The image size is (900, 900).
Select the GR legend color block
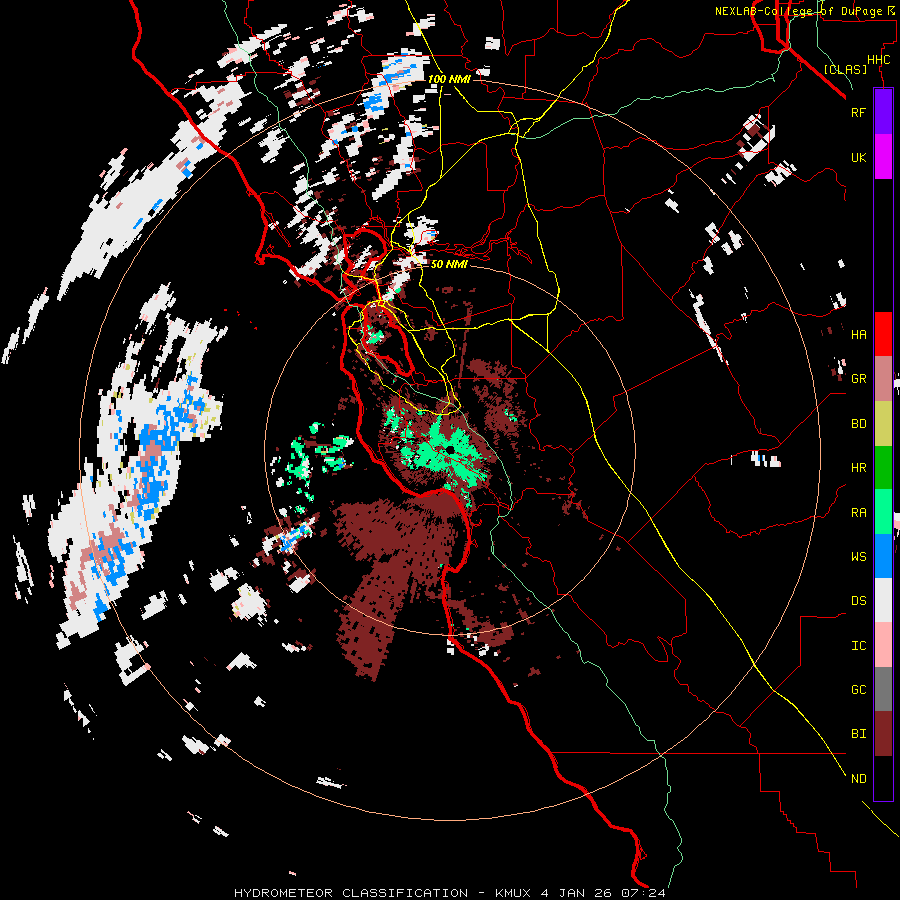pyautogui.click(x=883, y=379)
